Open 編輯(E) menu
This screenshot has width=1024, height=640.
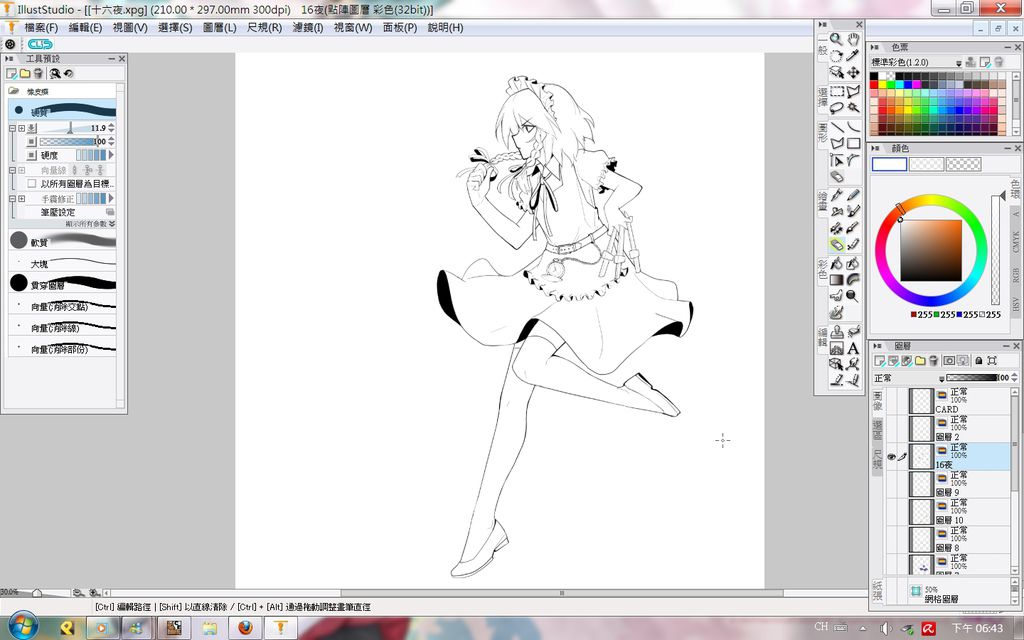coord(86,27)
